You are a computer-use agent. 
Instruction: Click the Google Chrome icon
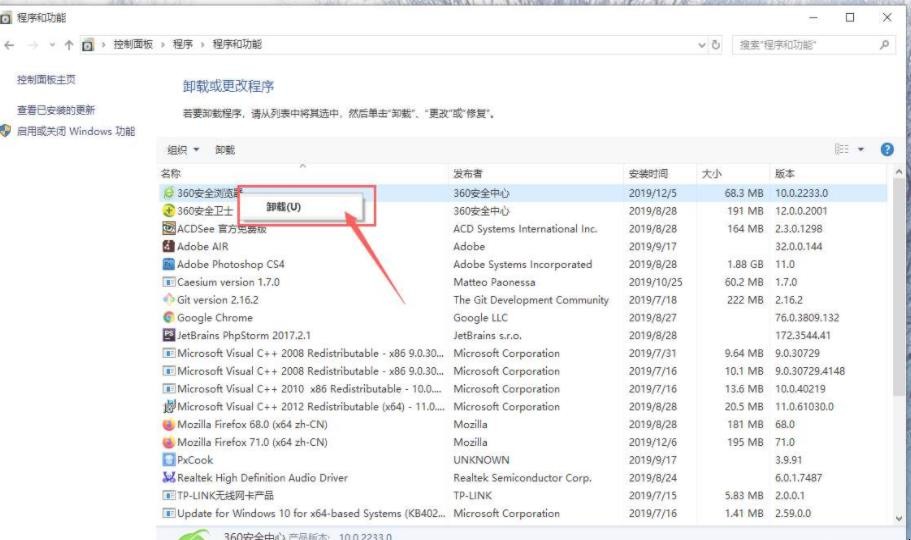(168, 317)
